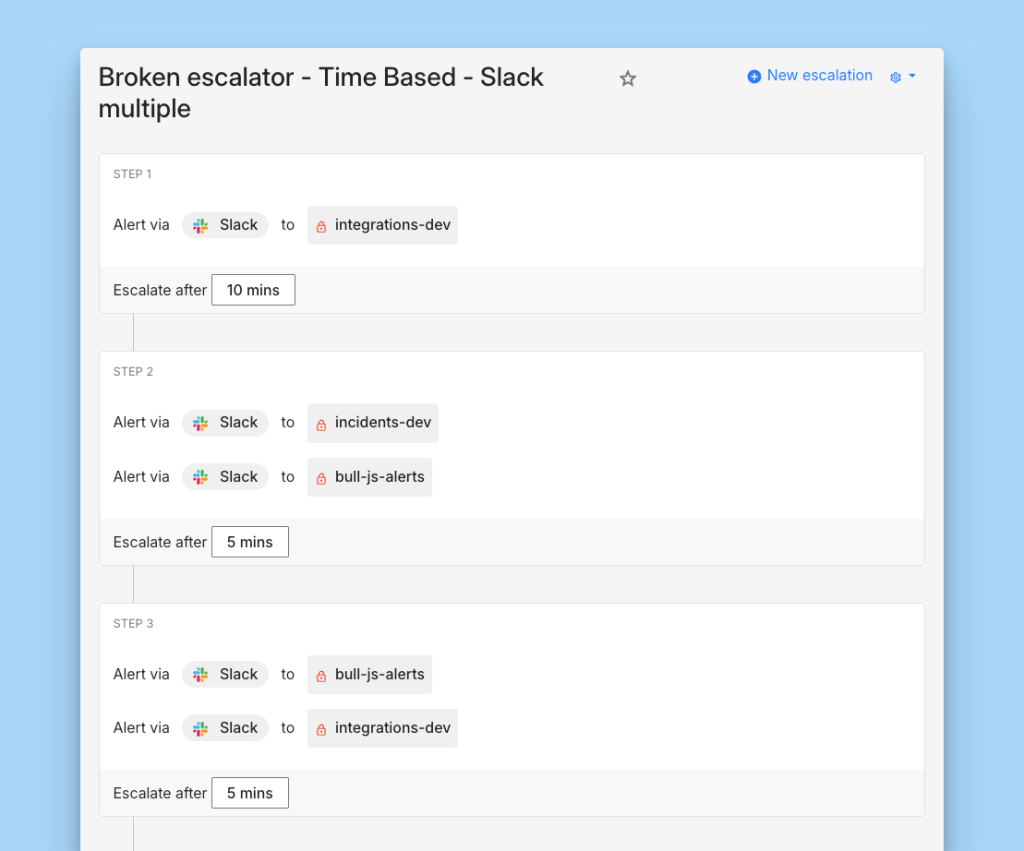Screen dimensions: 1024x851
Task: Click the plus icon next to New escalation
Action: click(754, 76)
